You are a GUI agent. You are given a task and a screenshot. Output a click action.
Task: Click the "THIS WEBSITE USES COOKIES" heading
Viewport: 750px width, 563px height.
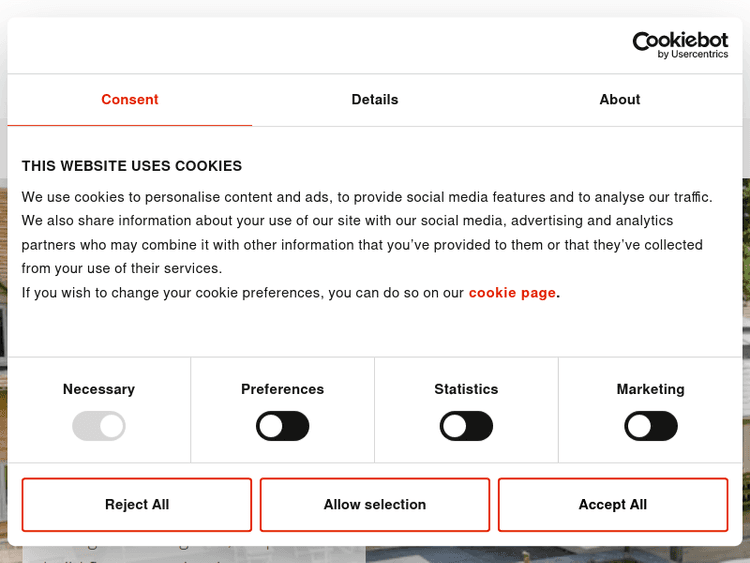click(x=132, y=166)
